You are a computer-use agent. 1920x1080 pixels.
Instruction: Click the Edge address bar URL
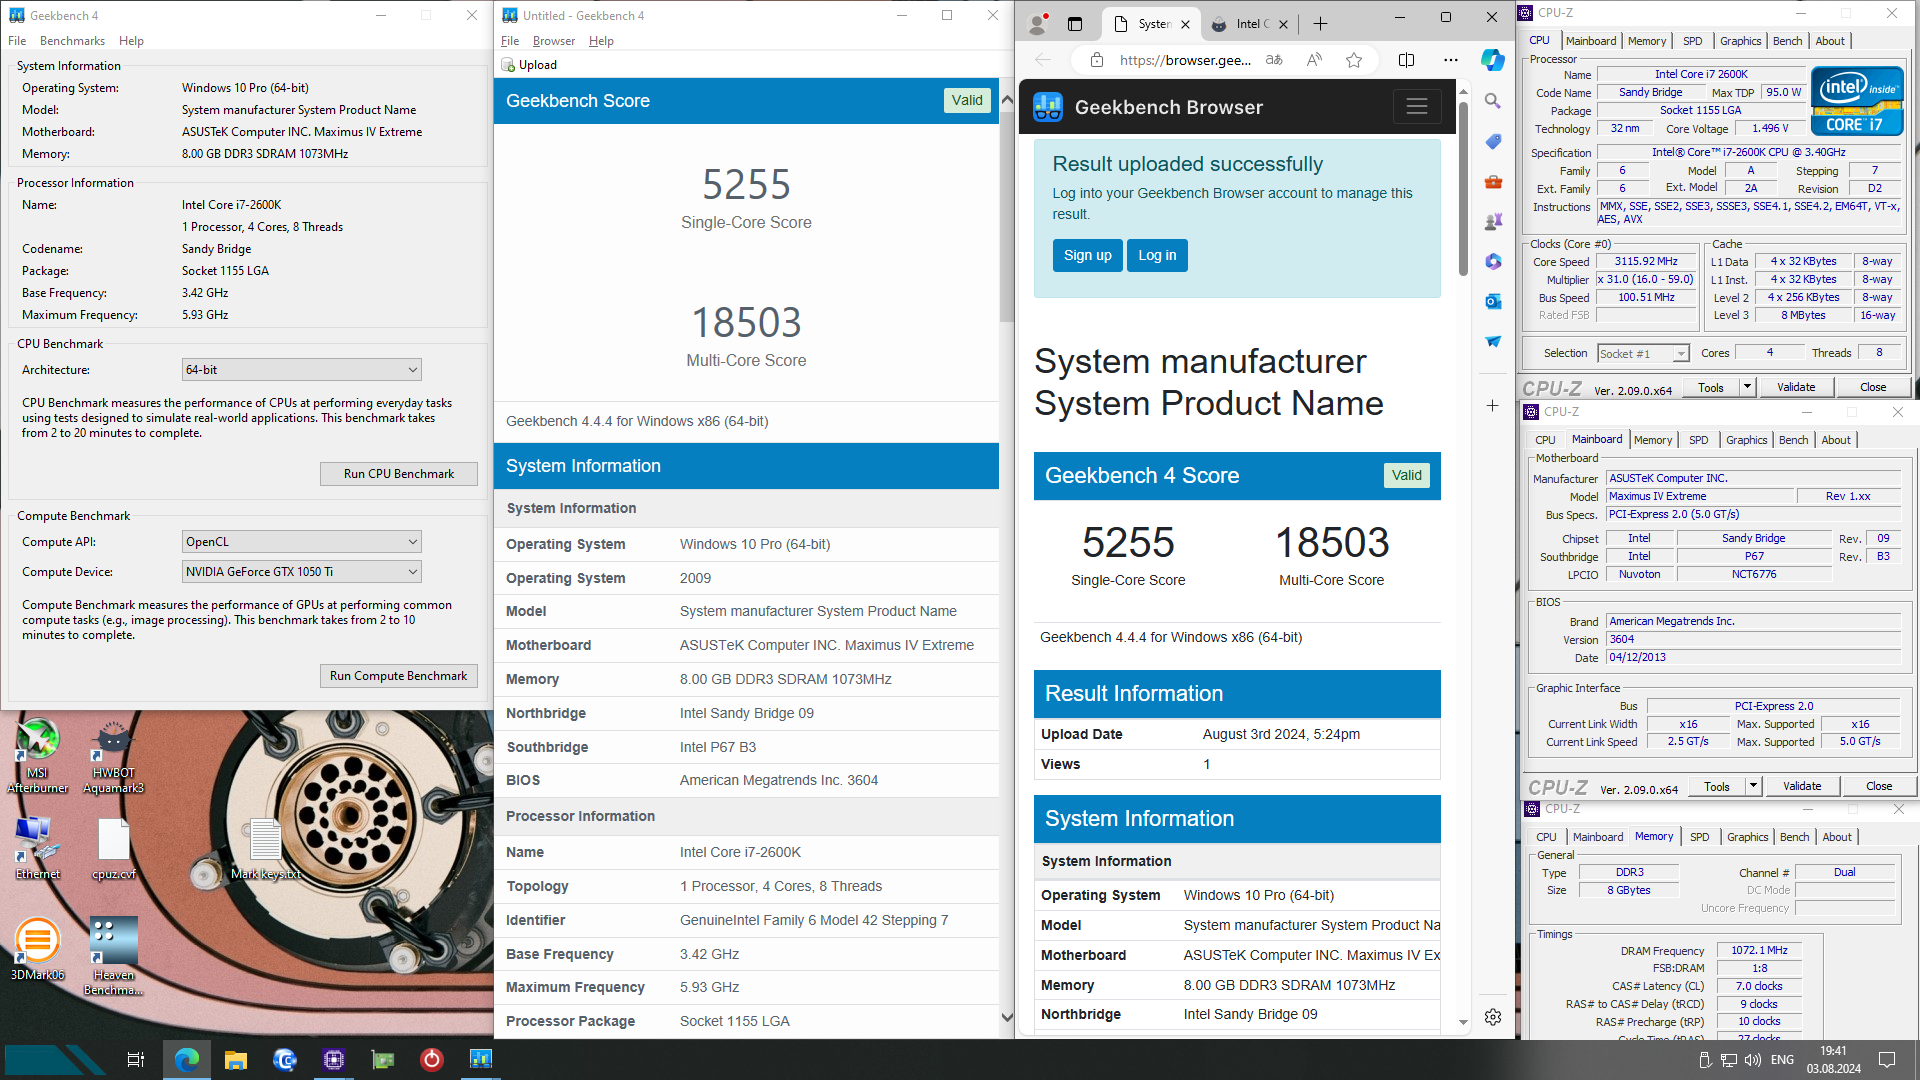point(1185,60)
